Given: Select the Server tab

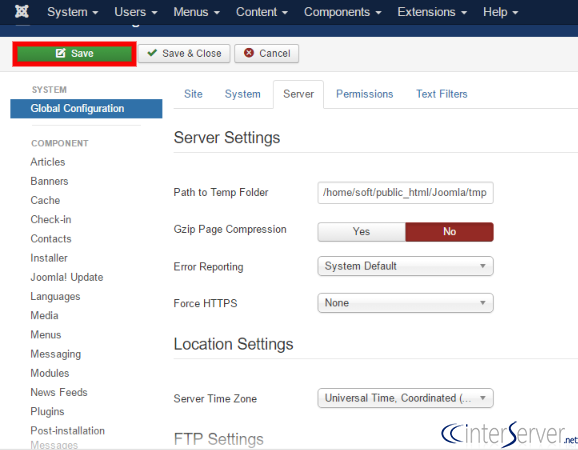Looking at the screenshot, I should coord(299,94).
